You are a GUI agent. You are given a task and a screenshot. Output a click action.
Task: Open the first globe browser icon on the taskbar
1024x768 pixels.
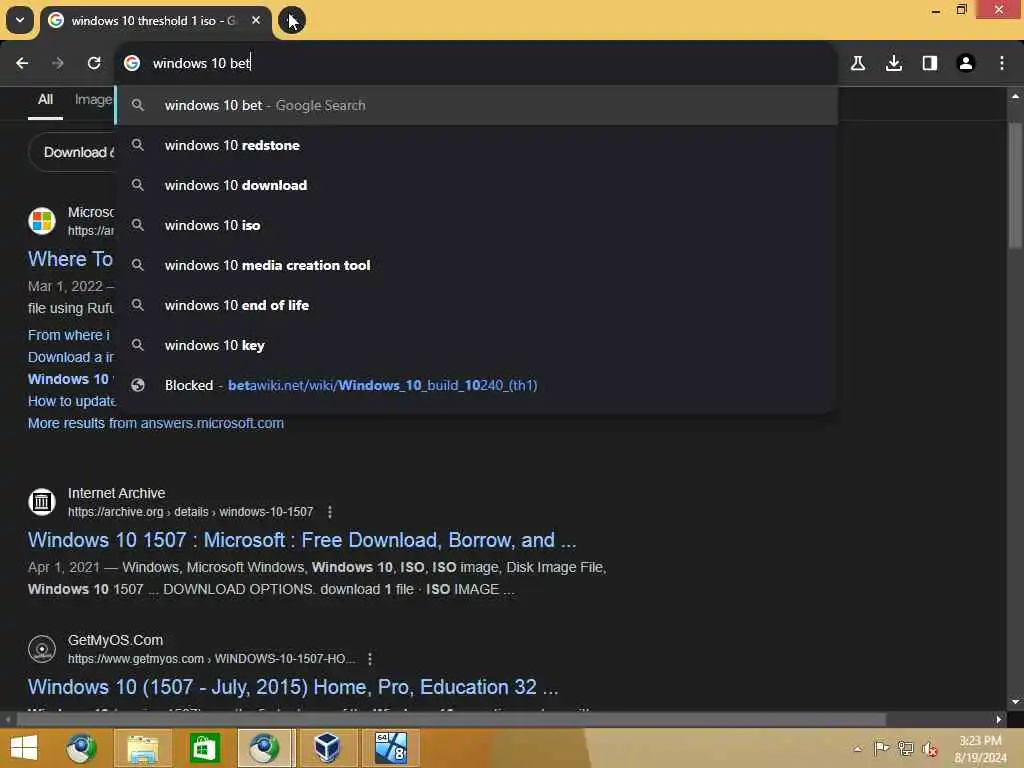(x=82, y=748)
